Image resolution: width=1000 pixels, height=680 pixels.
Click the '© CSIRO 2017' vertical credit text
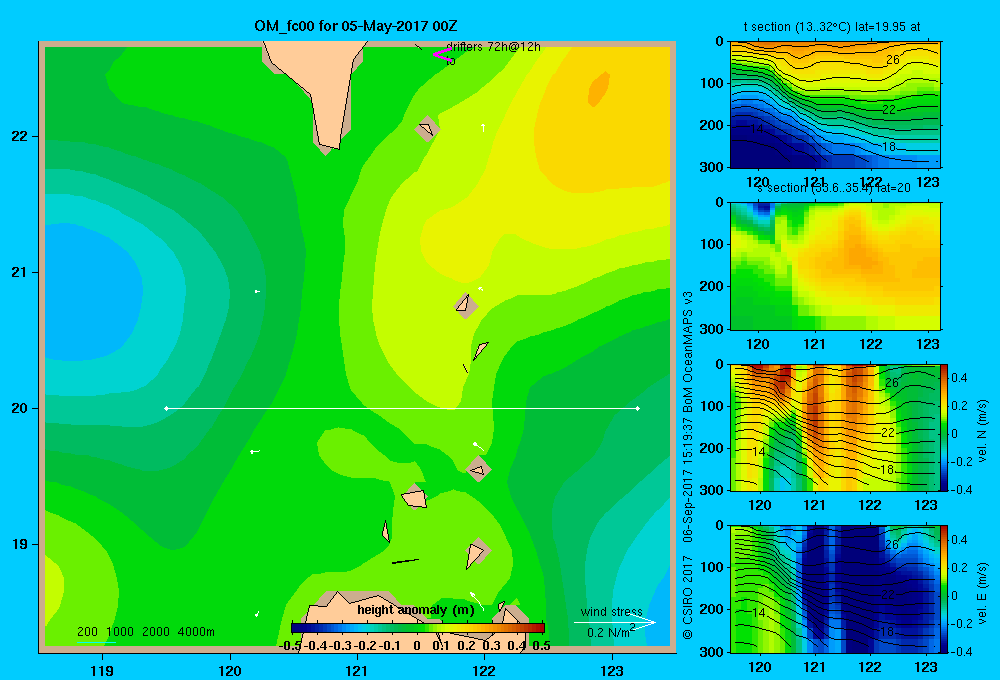pos(688,598)
